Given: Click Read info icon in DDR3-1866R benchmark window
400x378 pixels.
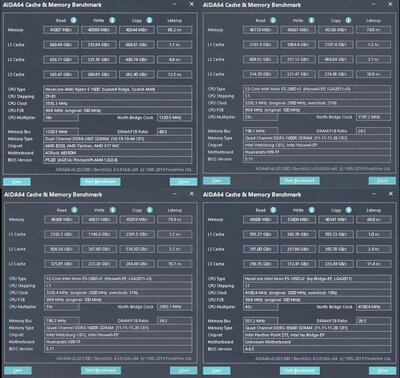Looking at the screenshot, I should pyautogui.click(x=273, y=210).
